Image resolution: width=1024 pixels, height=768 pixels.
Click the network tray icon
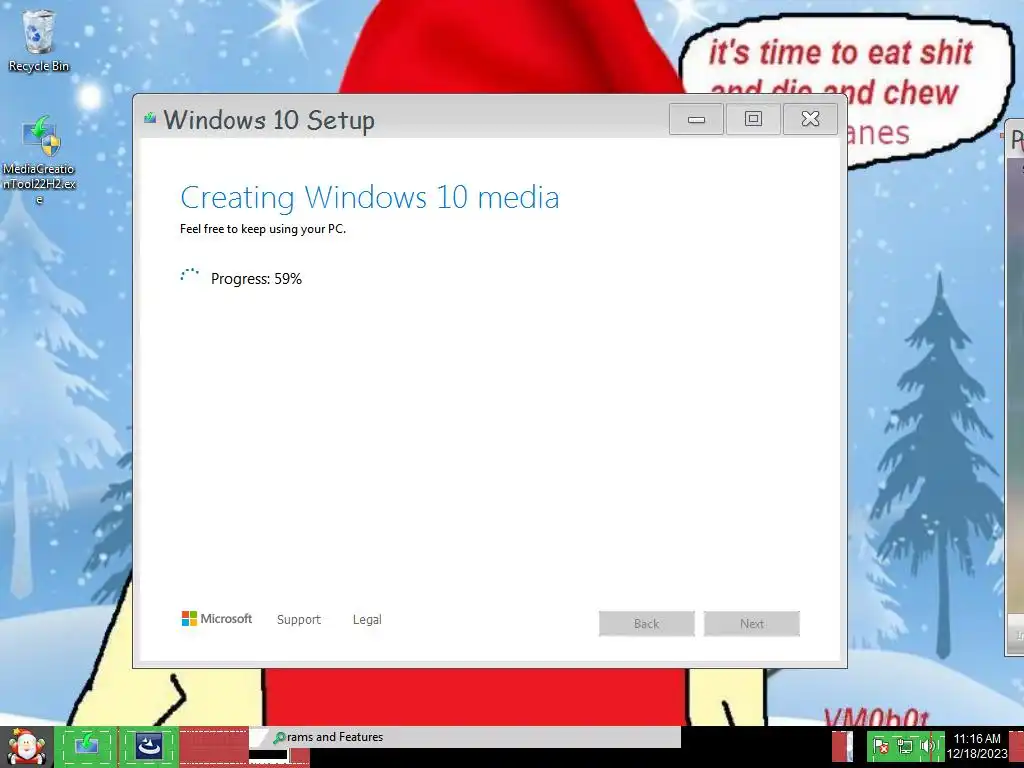pos(904,746)
